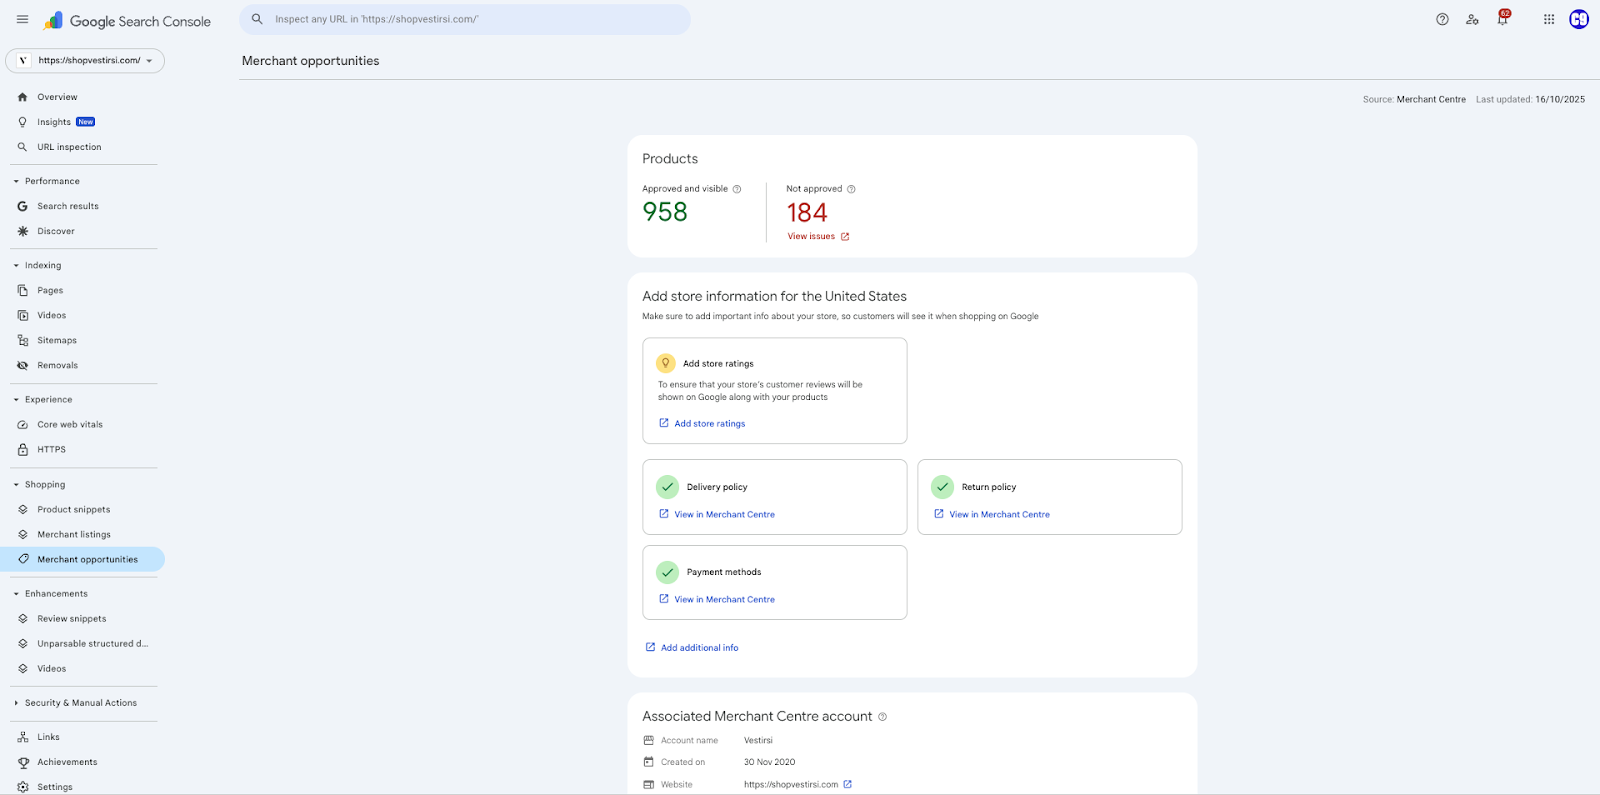Screen dimensions: 1600x795
Task: Click the Inspect any URL search field
Action: pyautogui.click(x=470, y=19)
